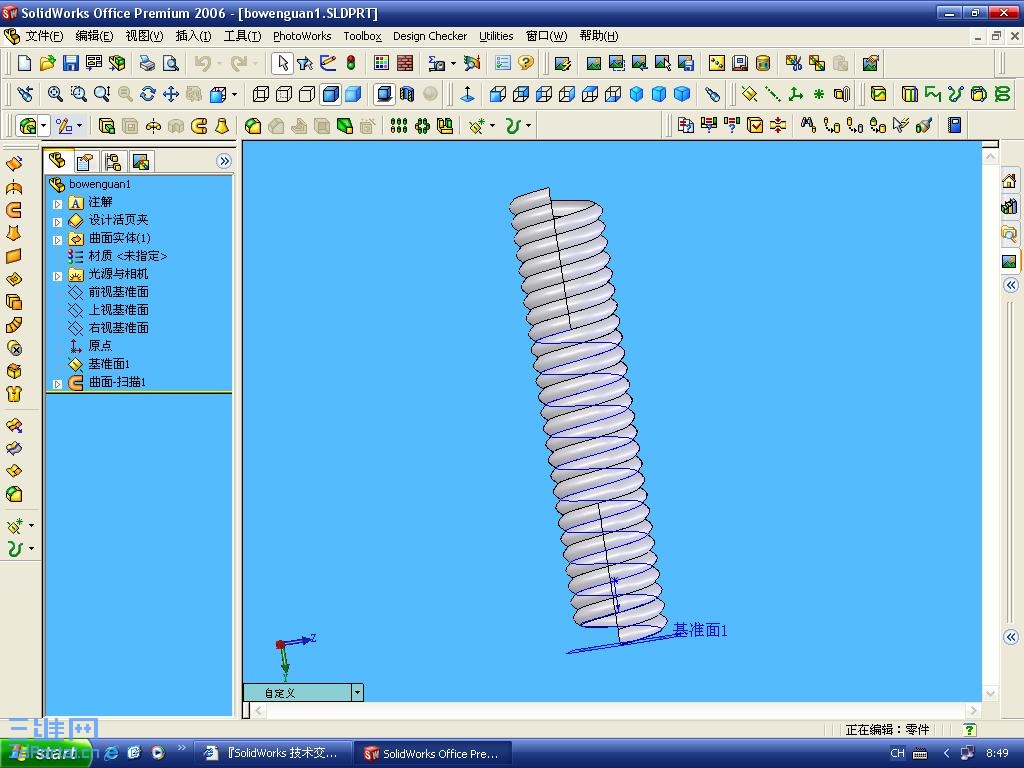
Task: Open the curves tool dropdown arrow
Action: [x=528, y=125]
